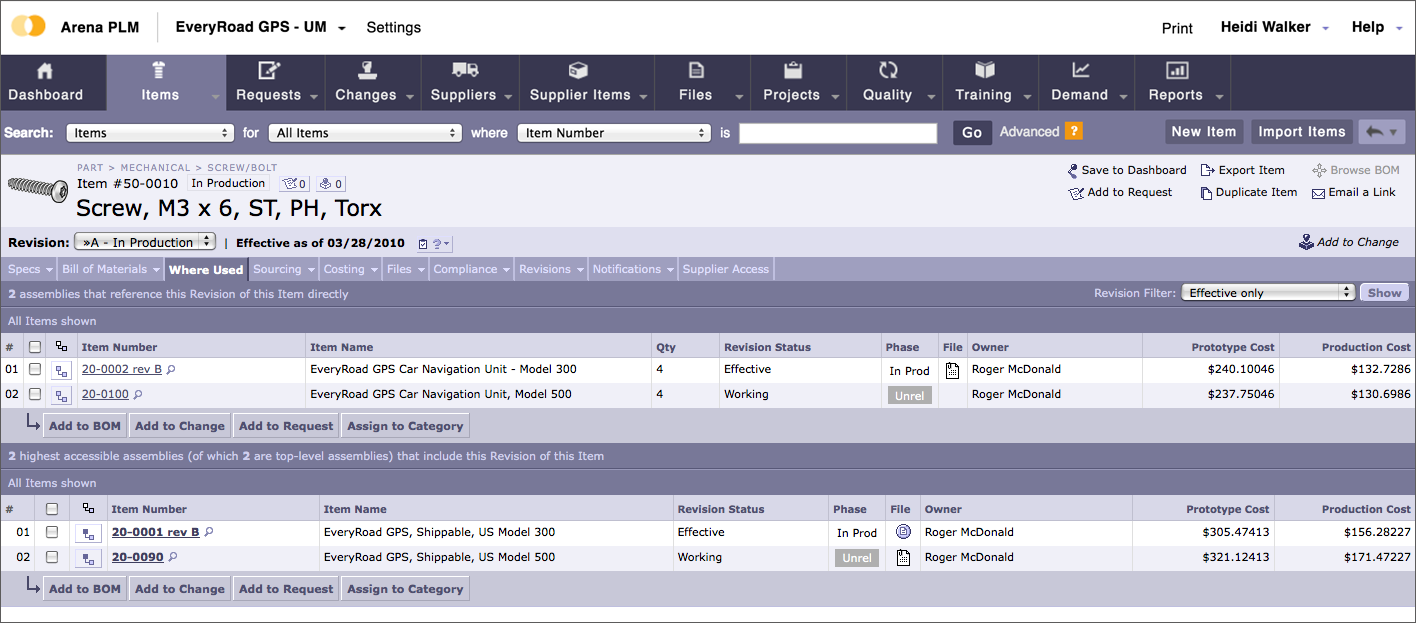Screen dimensions: 1416x623
Task: Check the box for row 20-0002 rev B
Action: [x=35, y=369]
